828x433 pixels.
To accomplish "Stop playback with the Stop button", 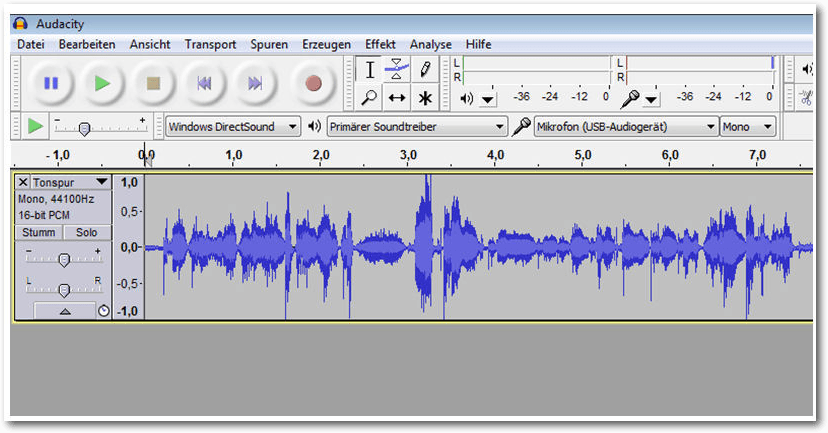I will point(153,83).
